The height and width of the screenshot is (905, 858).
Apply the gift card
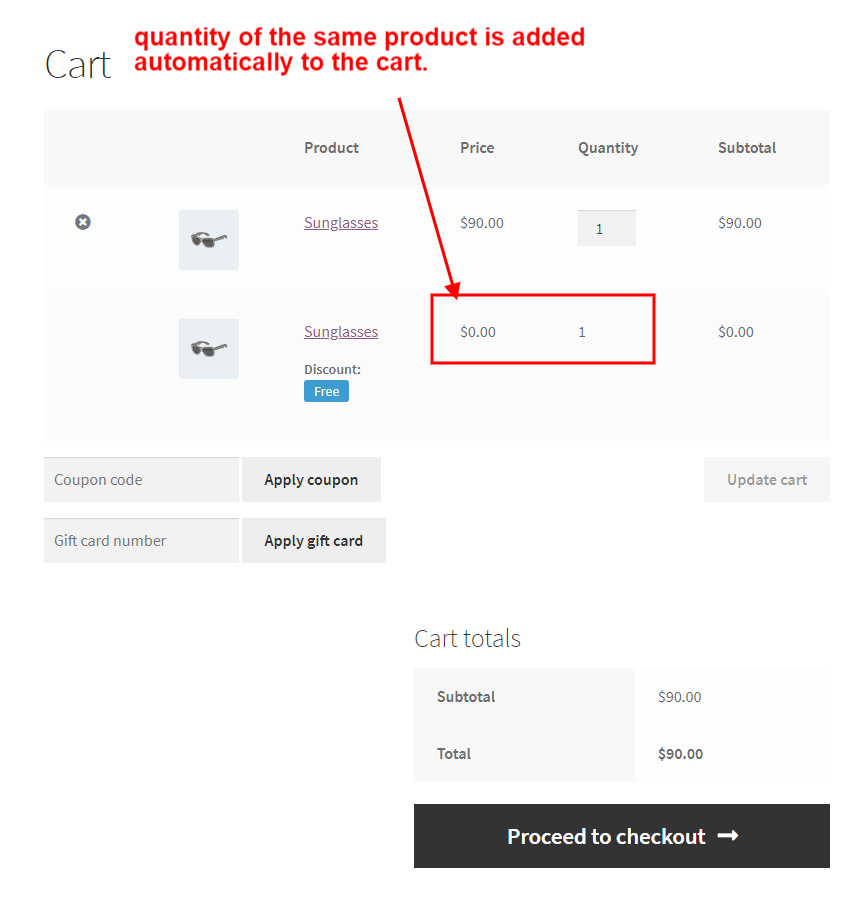tap(313, 540)
